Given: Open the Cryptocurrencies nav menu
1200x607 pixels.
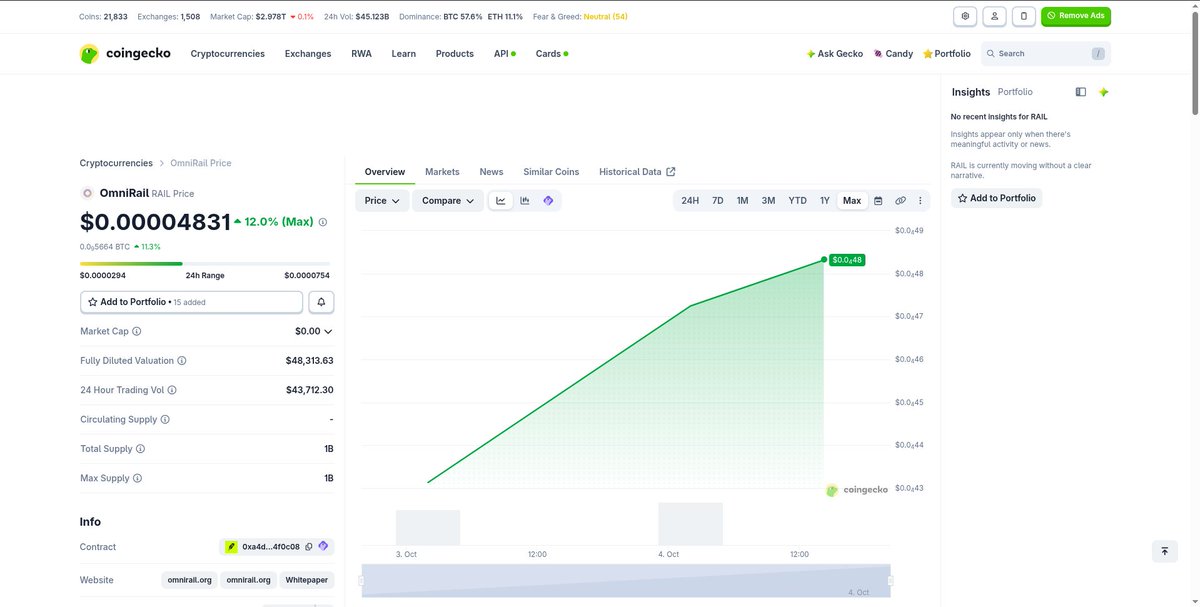Looking at the screenshot, I should point(228,54).
